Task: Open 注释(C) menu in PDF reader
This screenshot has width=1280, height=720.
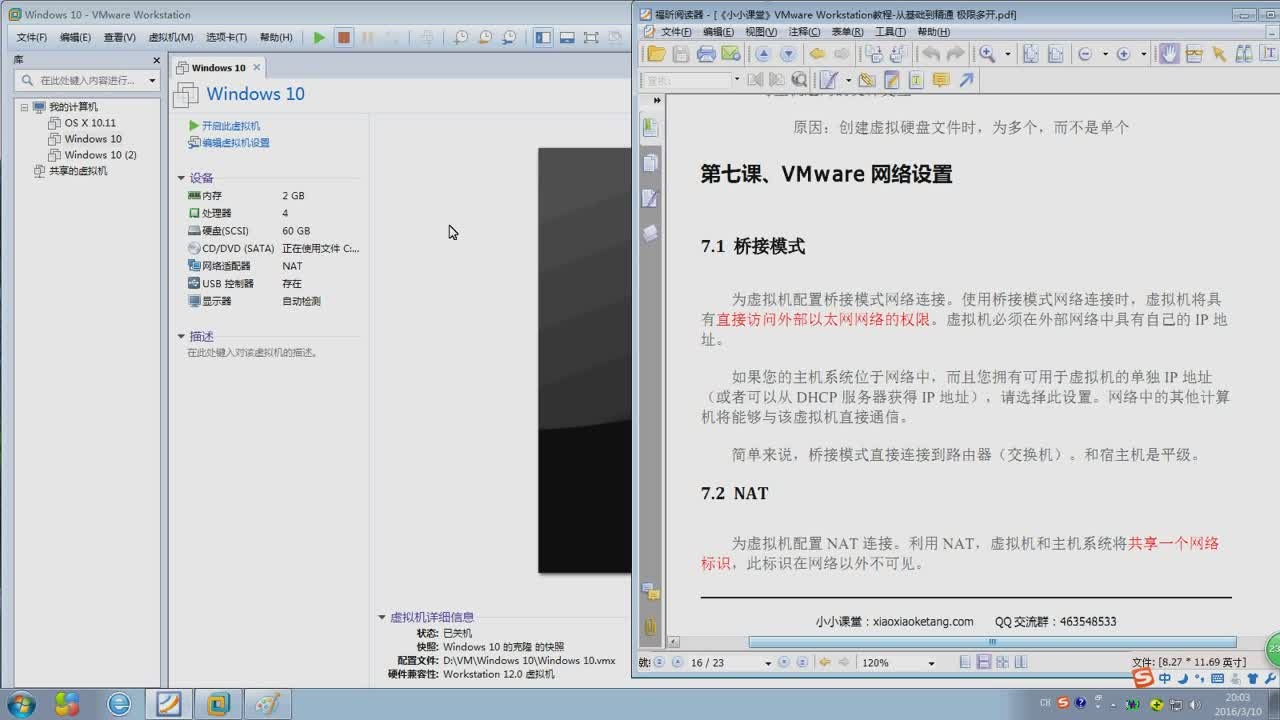Action: click(x=804, y=32)
